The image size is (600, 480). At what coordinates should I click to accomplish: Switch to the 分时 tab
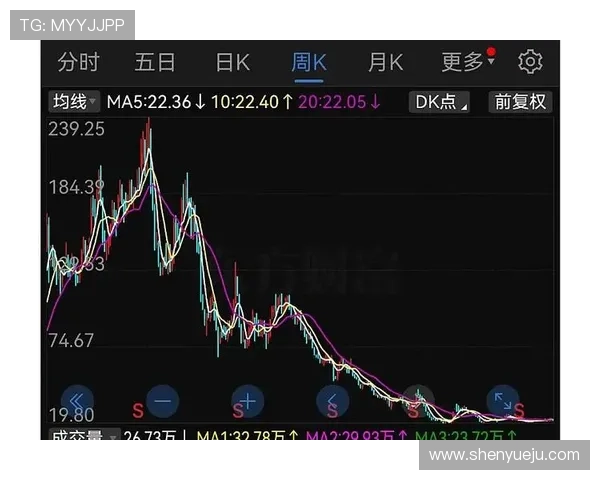click(x=78, y=62)
